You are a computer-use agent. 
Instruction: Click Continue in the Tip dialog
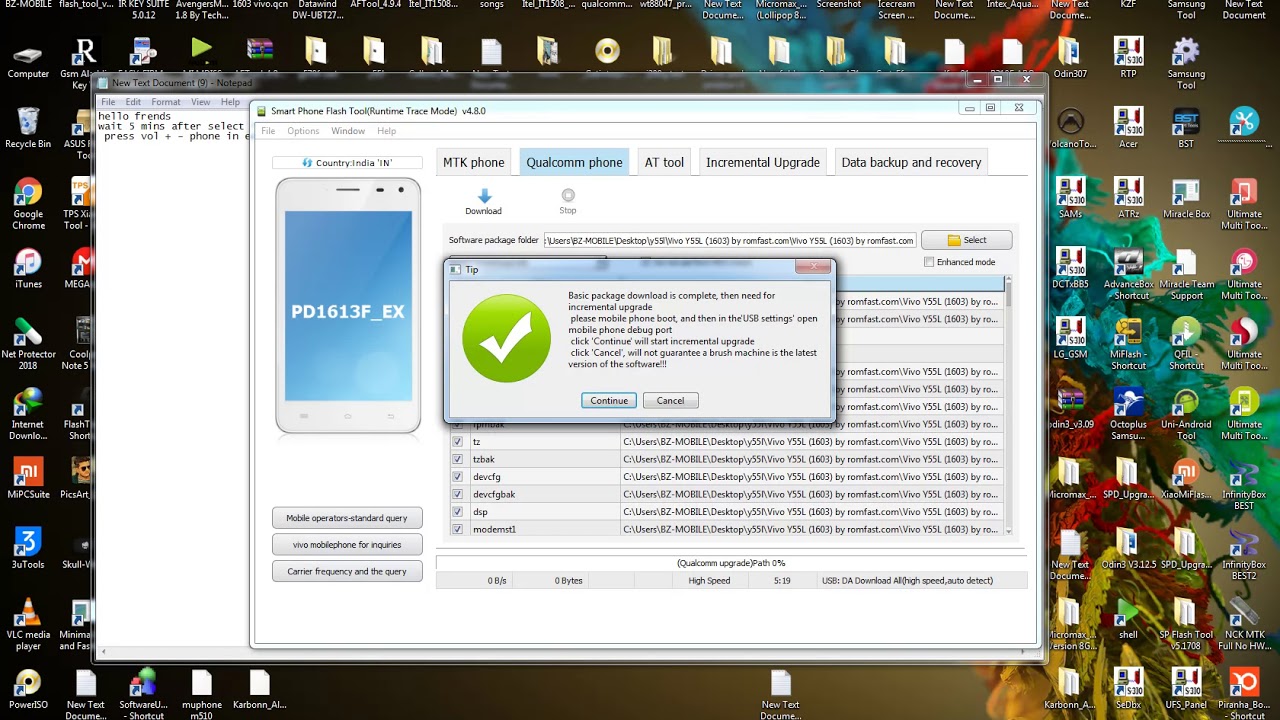[x=608, y=400]
